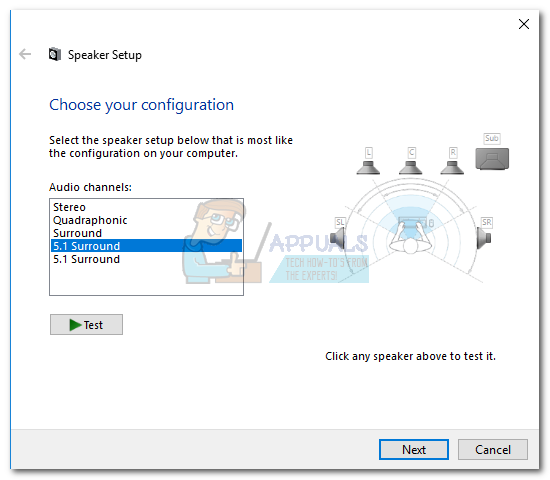Click the gray subwoofer box icon

click(492, 159)
